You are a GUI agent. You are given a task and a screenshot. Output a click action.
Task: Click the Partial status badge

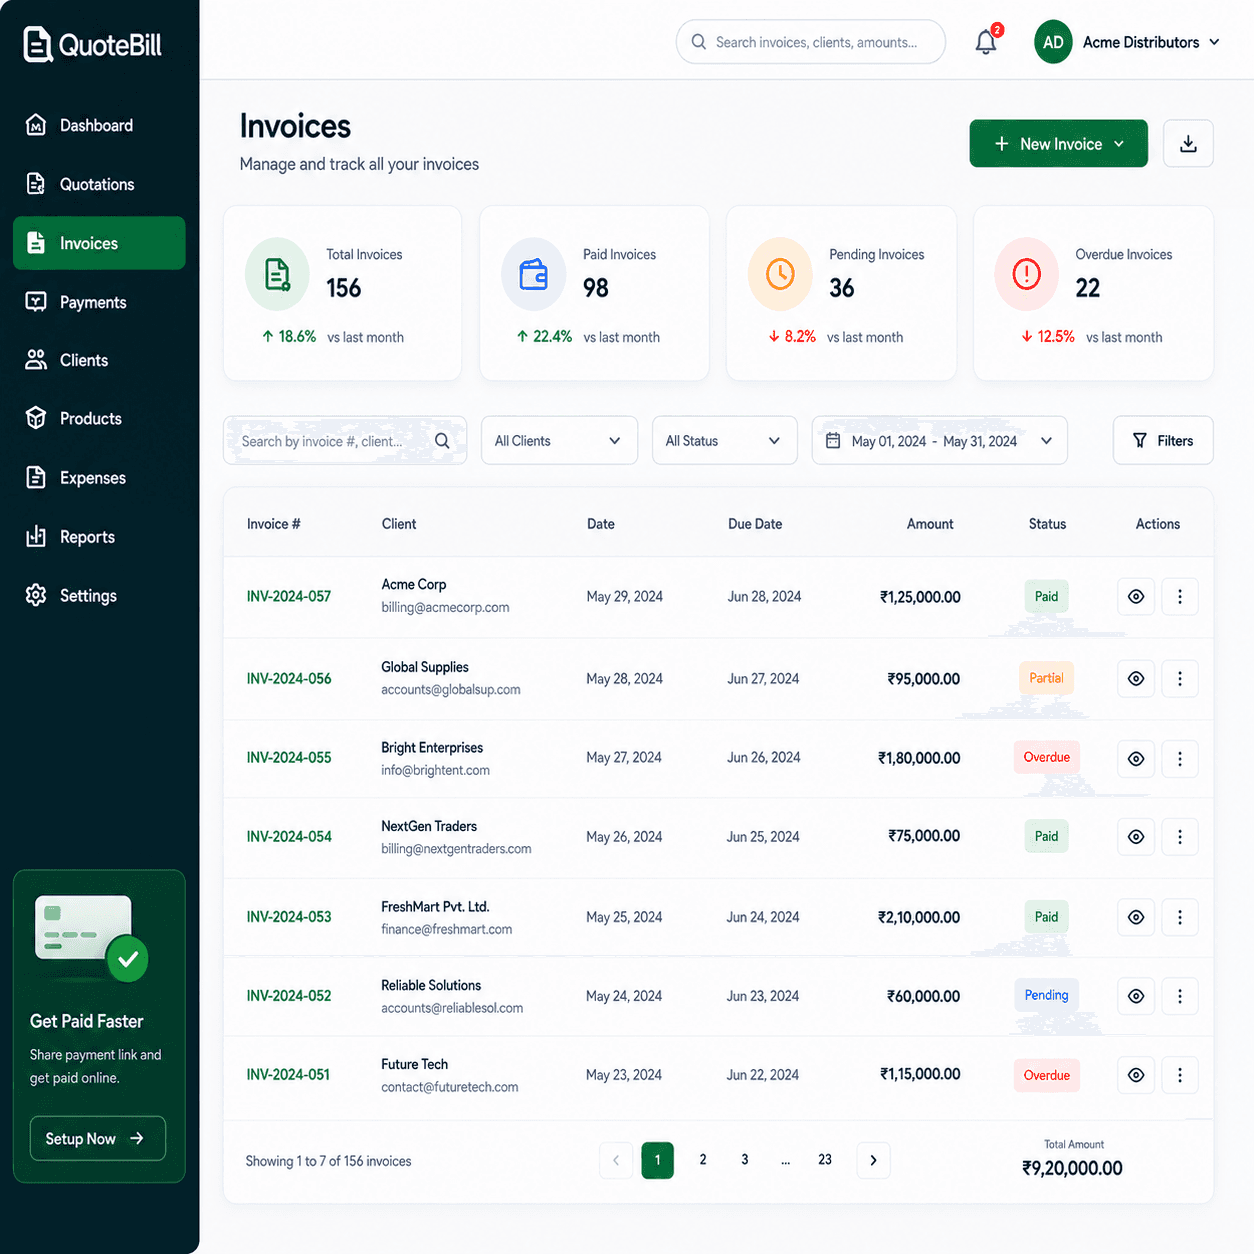point(1046,678)
